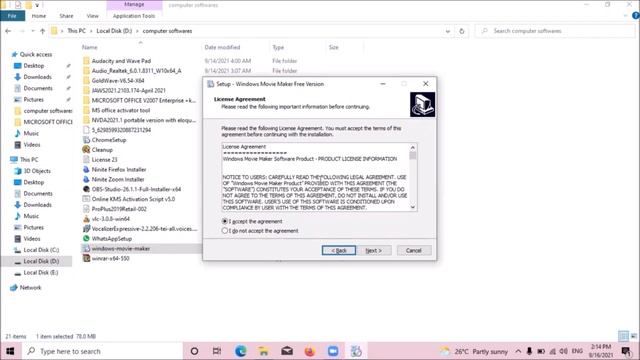
Task: Click license text scrollbar down arrow
Action: [413, 207]
